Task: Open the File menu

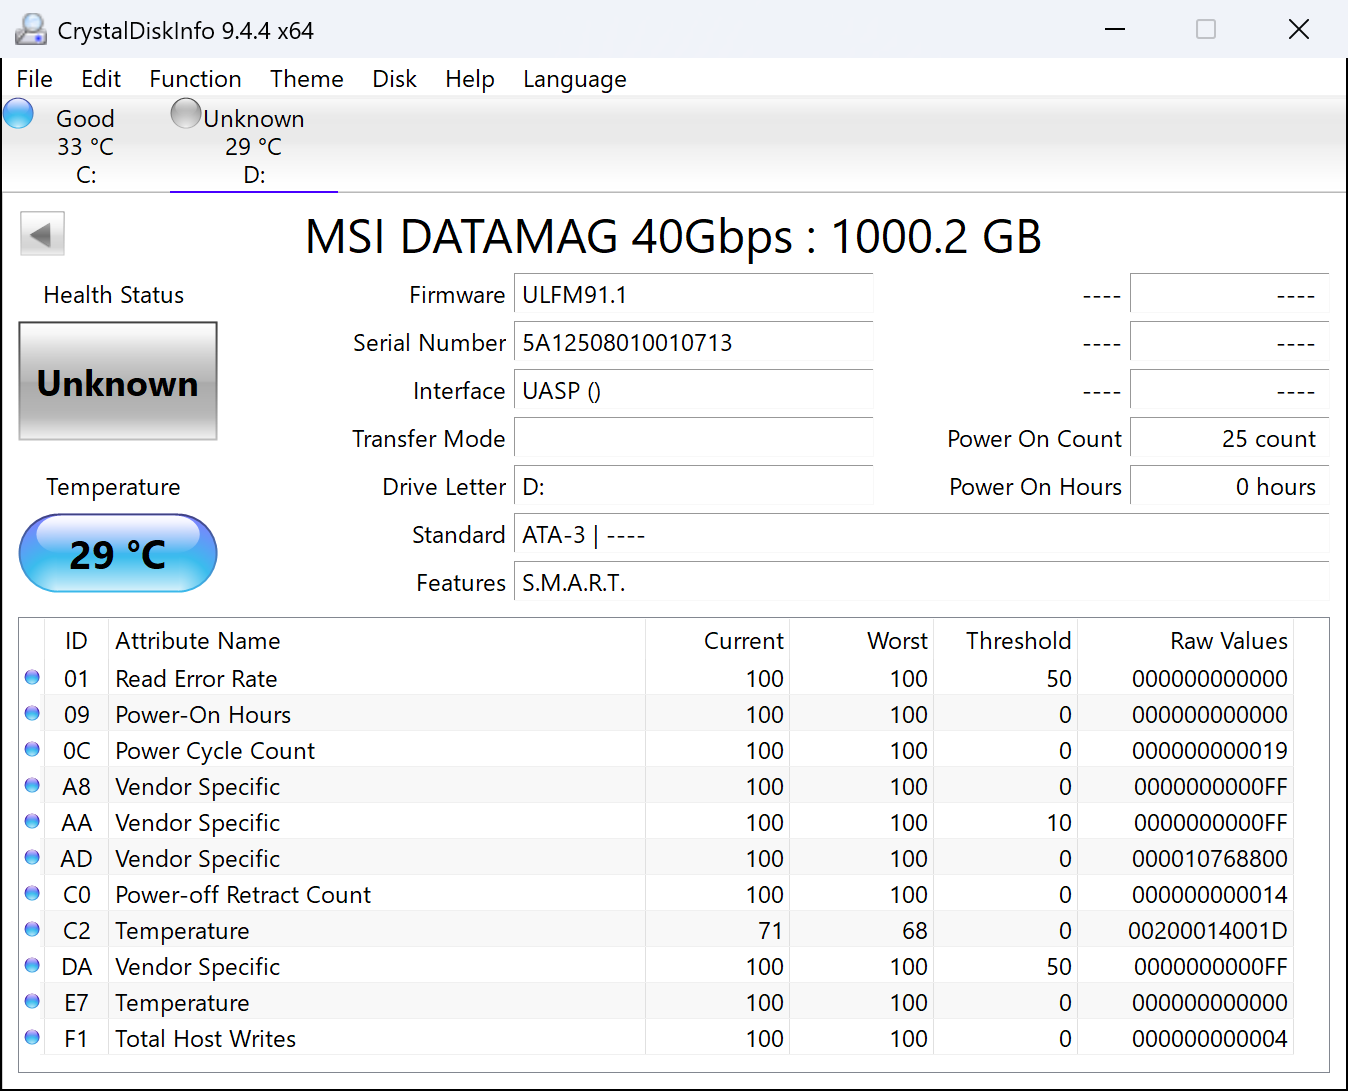Action: click(35, 79)
